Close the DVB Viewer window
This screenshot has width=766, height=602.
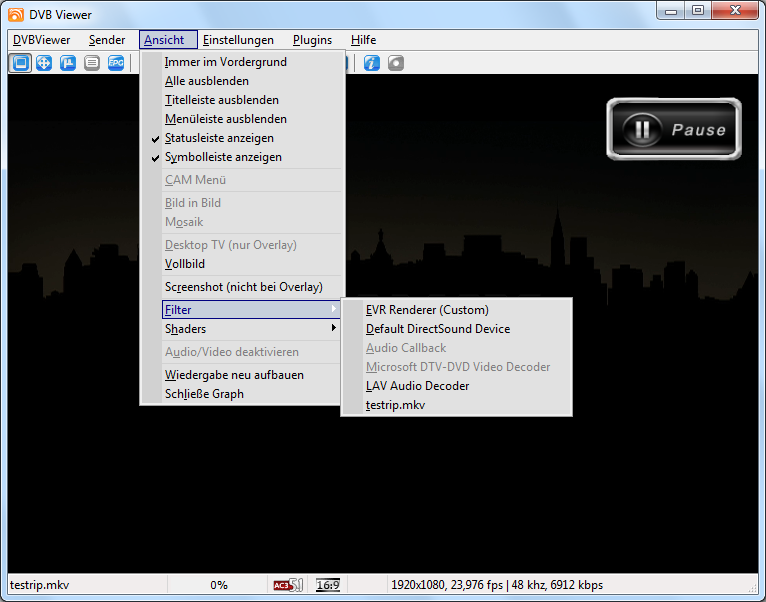(735, 11)
